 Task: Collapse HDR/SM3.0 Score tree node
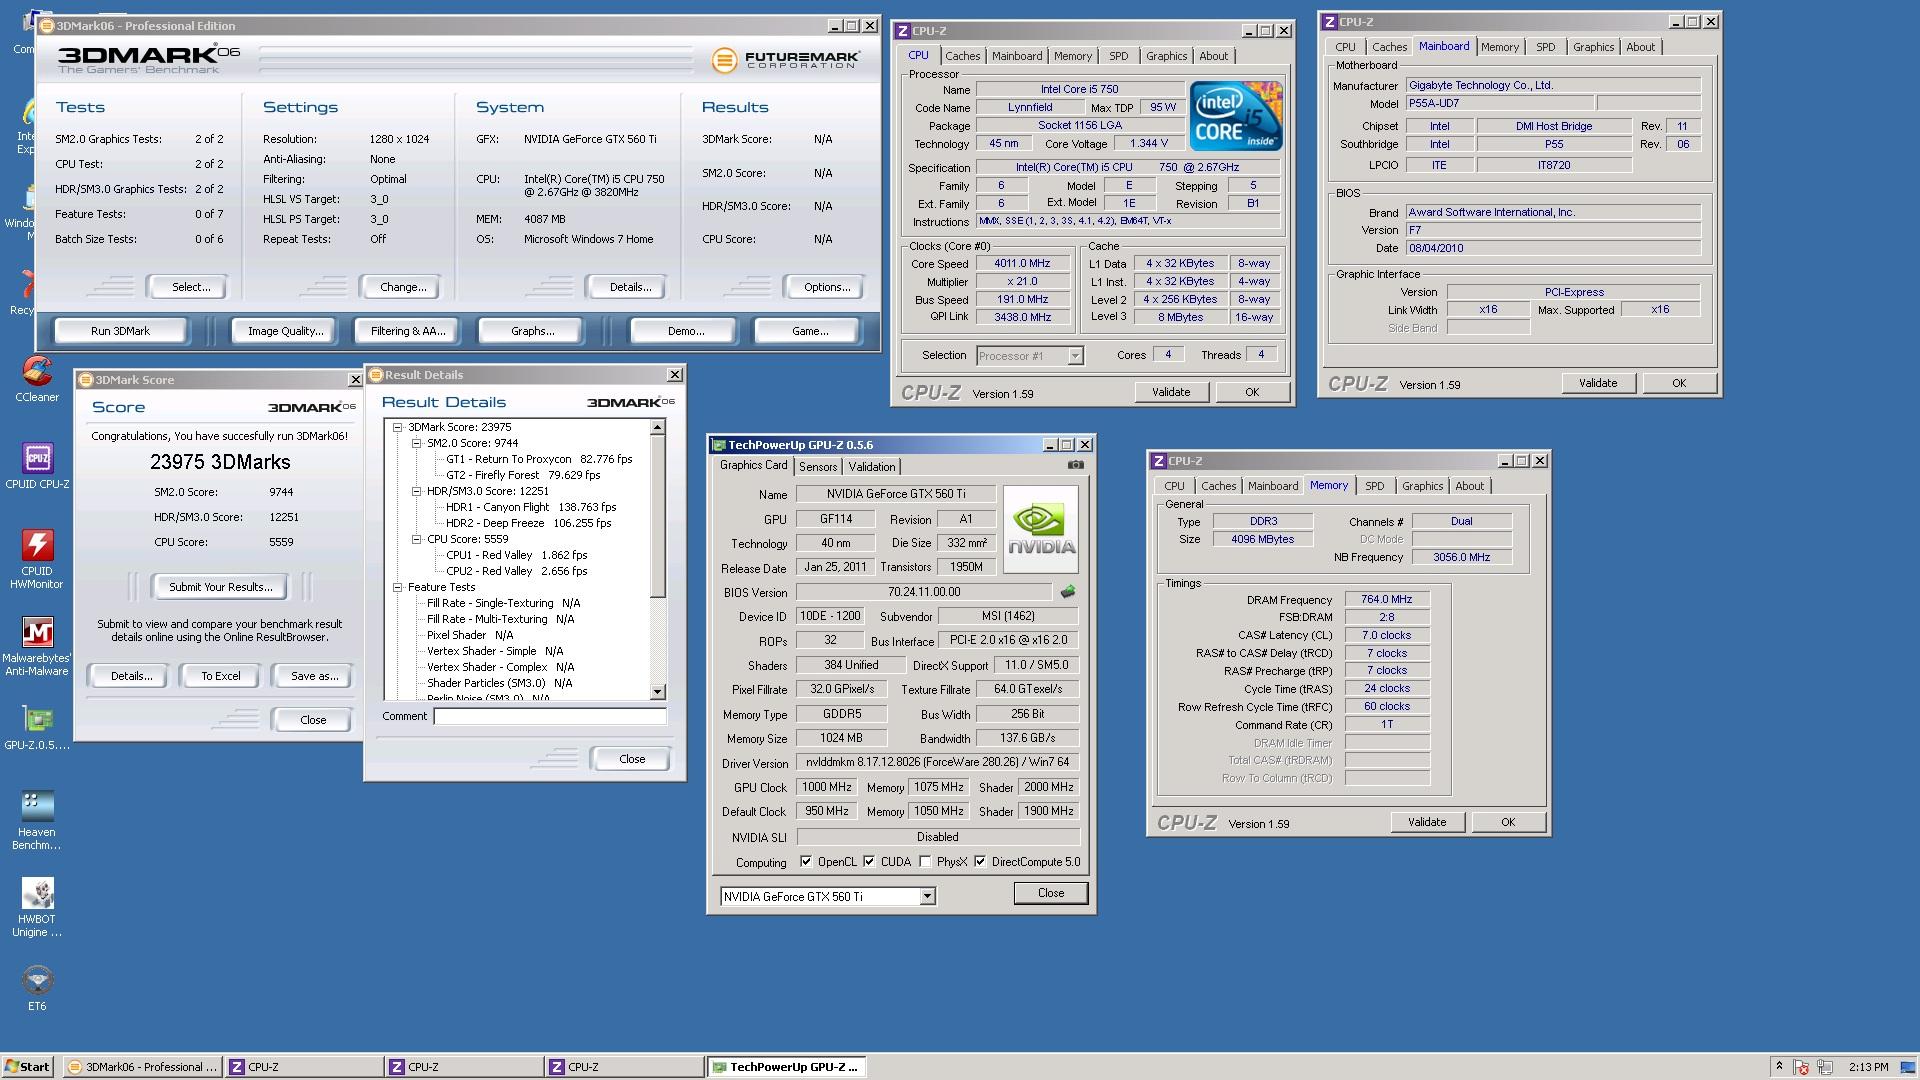(416, 491)
